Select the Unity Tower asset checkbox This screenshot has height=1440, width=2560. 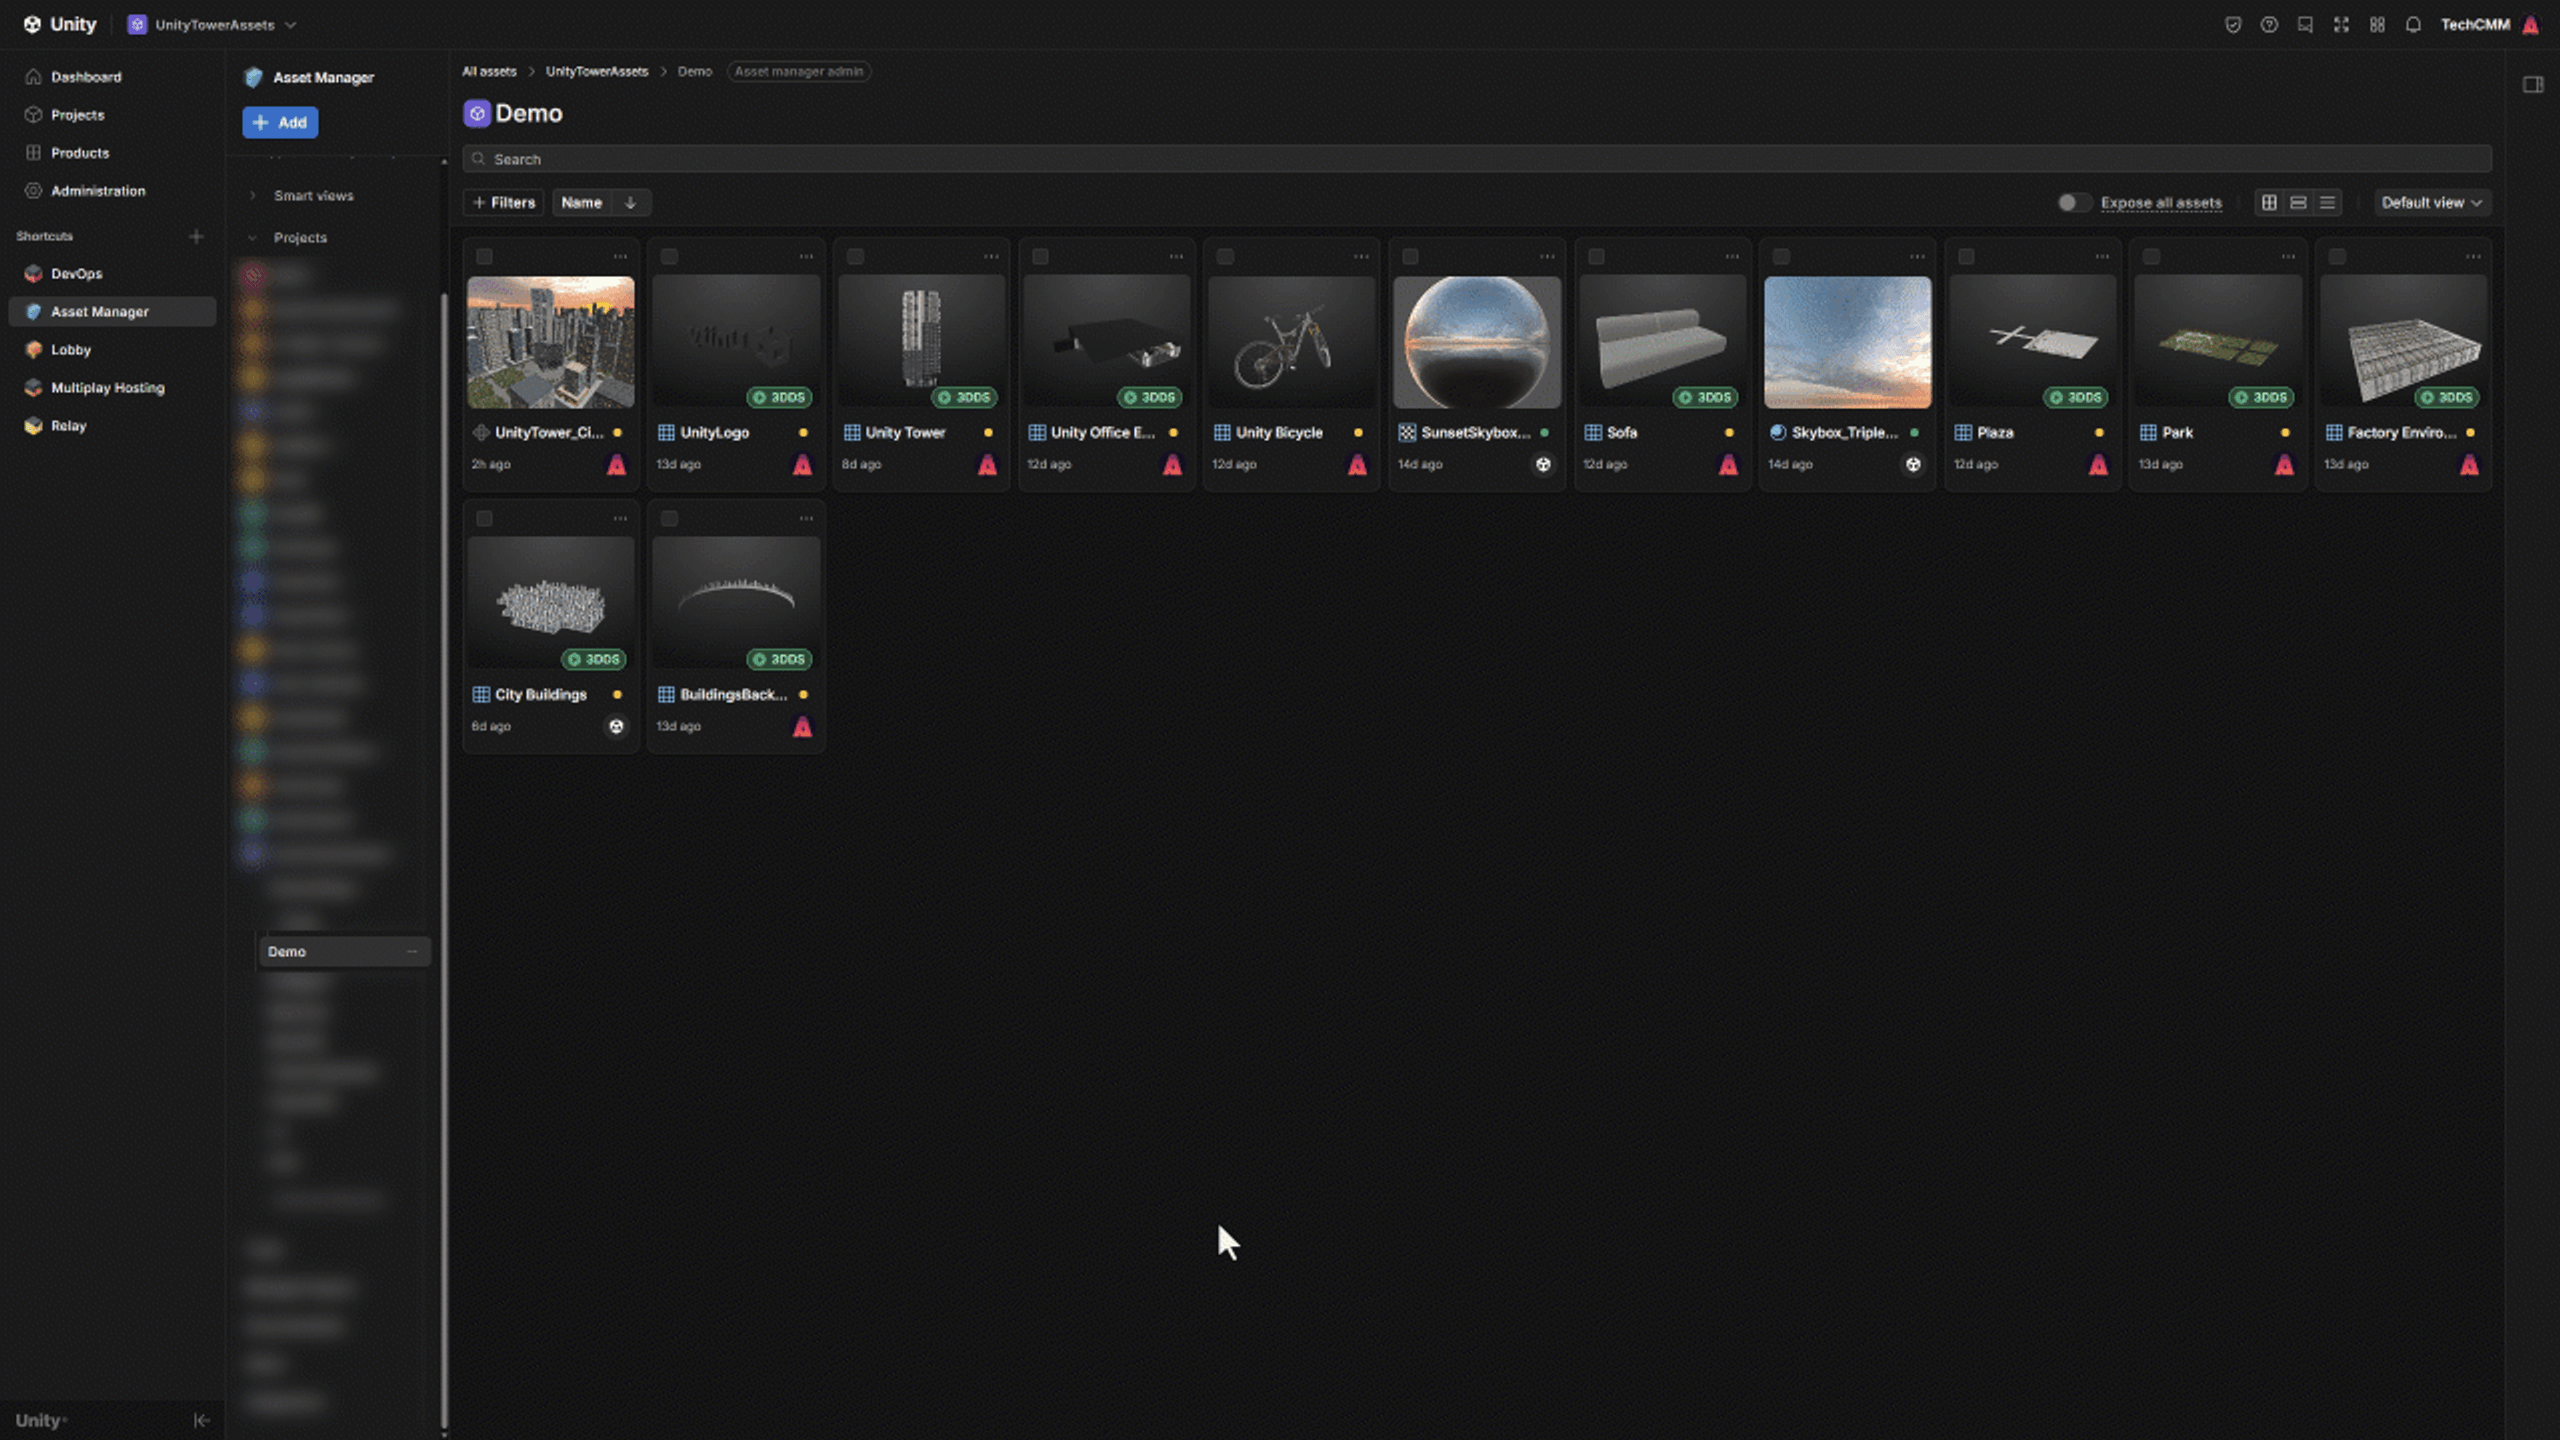[855, 256]
